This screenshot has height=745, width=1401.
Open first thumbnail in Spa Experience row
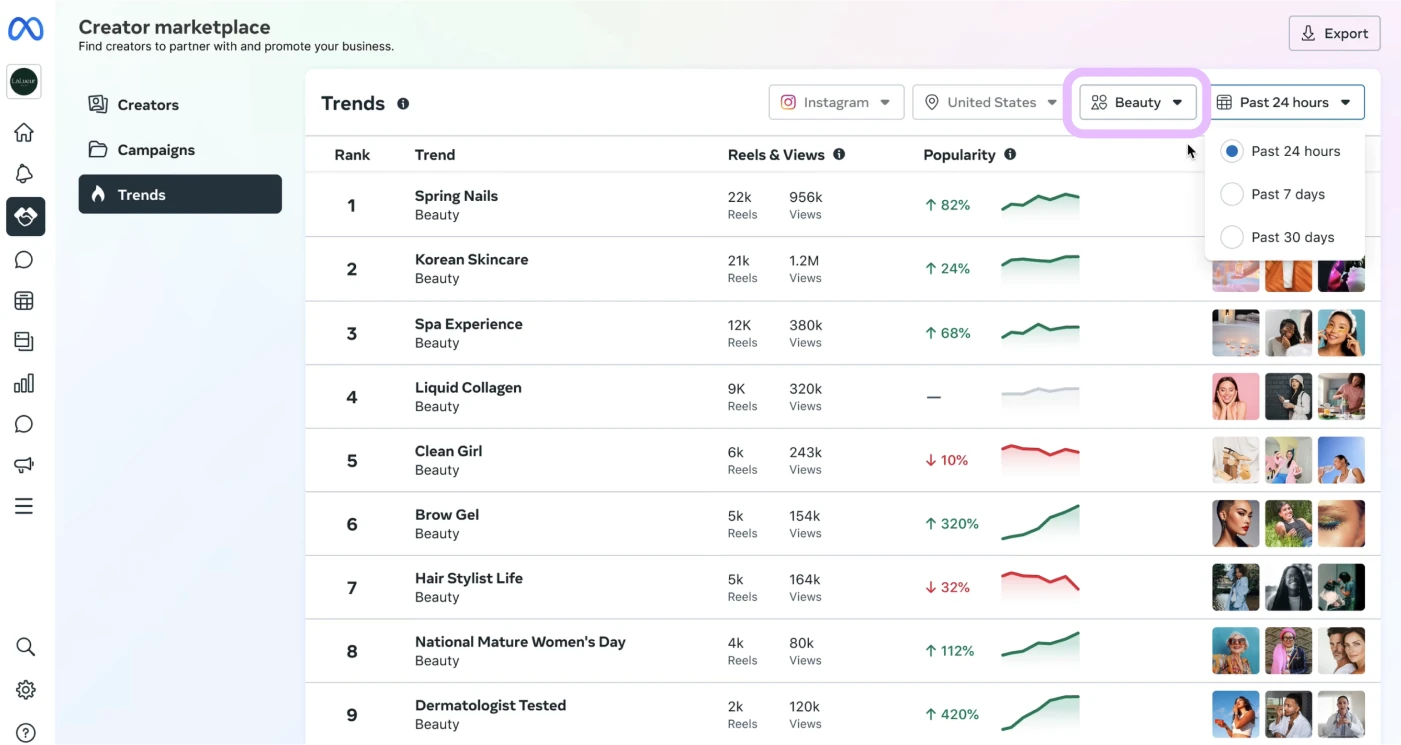pos(1236,333)
